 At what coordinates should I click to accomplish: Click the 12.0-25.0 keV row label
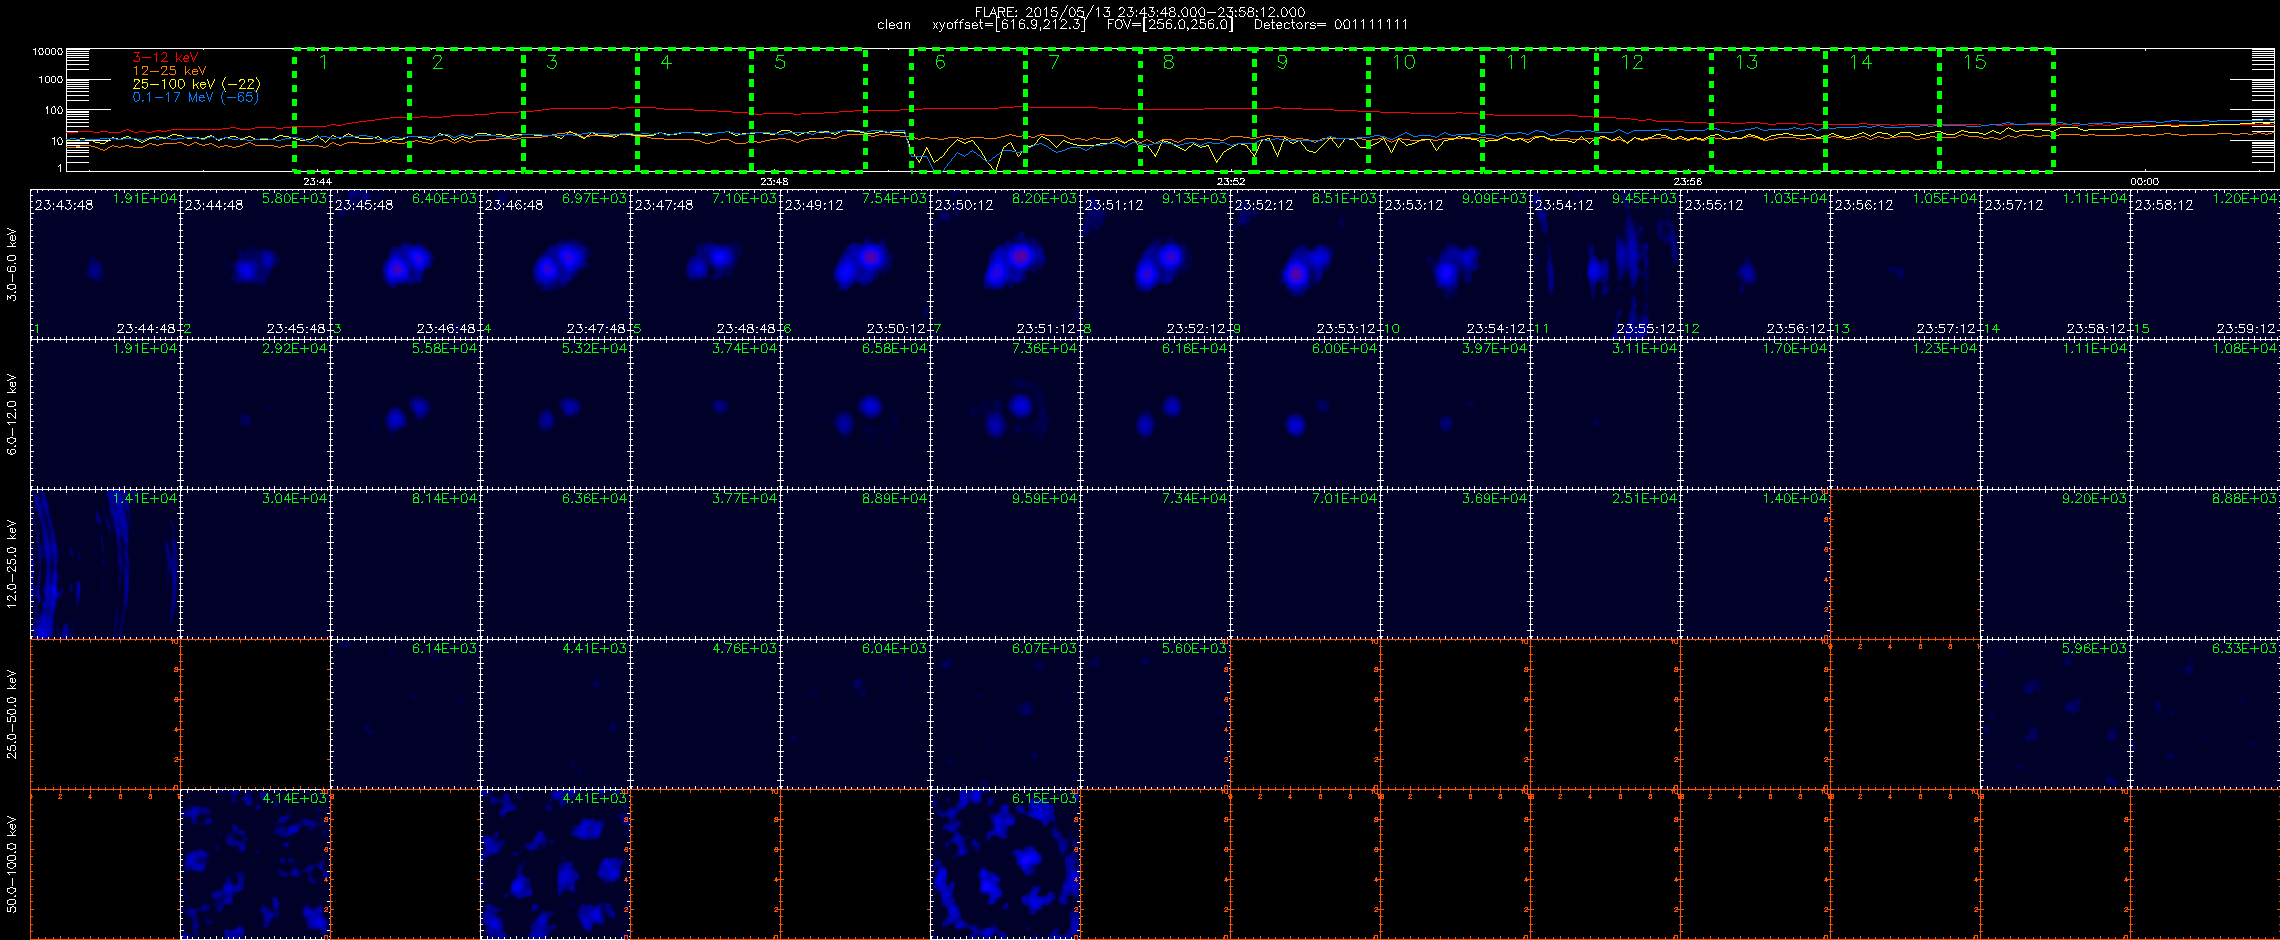pyautogui.click(x=12, y=564)
